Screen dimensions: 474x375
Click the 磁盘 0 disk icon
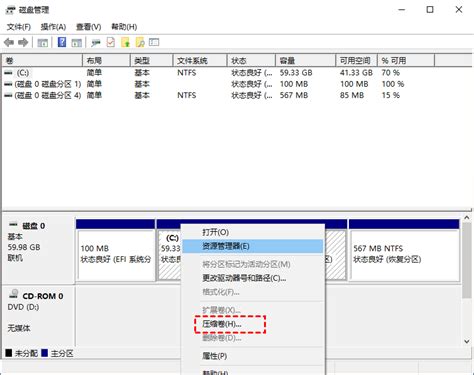(14, 224)
